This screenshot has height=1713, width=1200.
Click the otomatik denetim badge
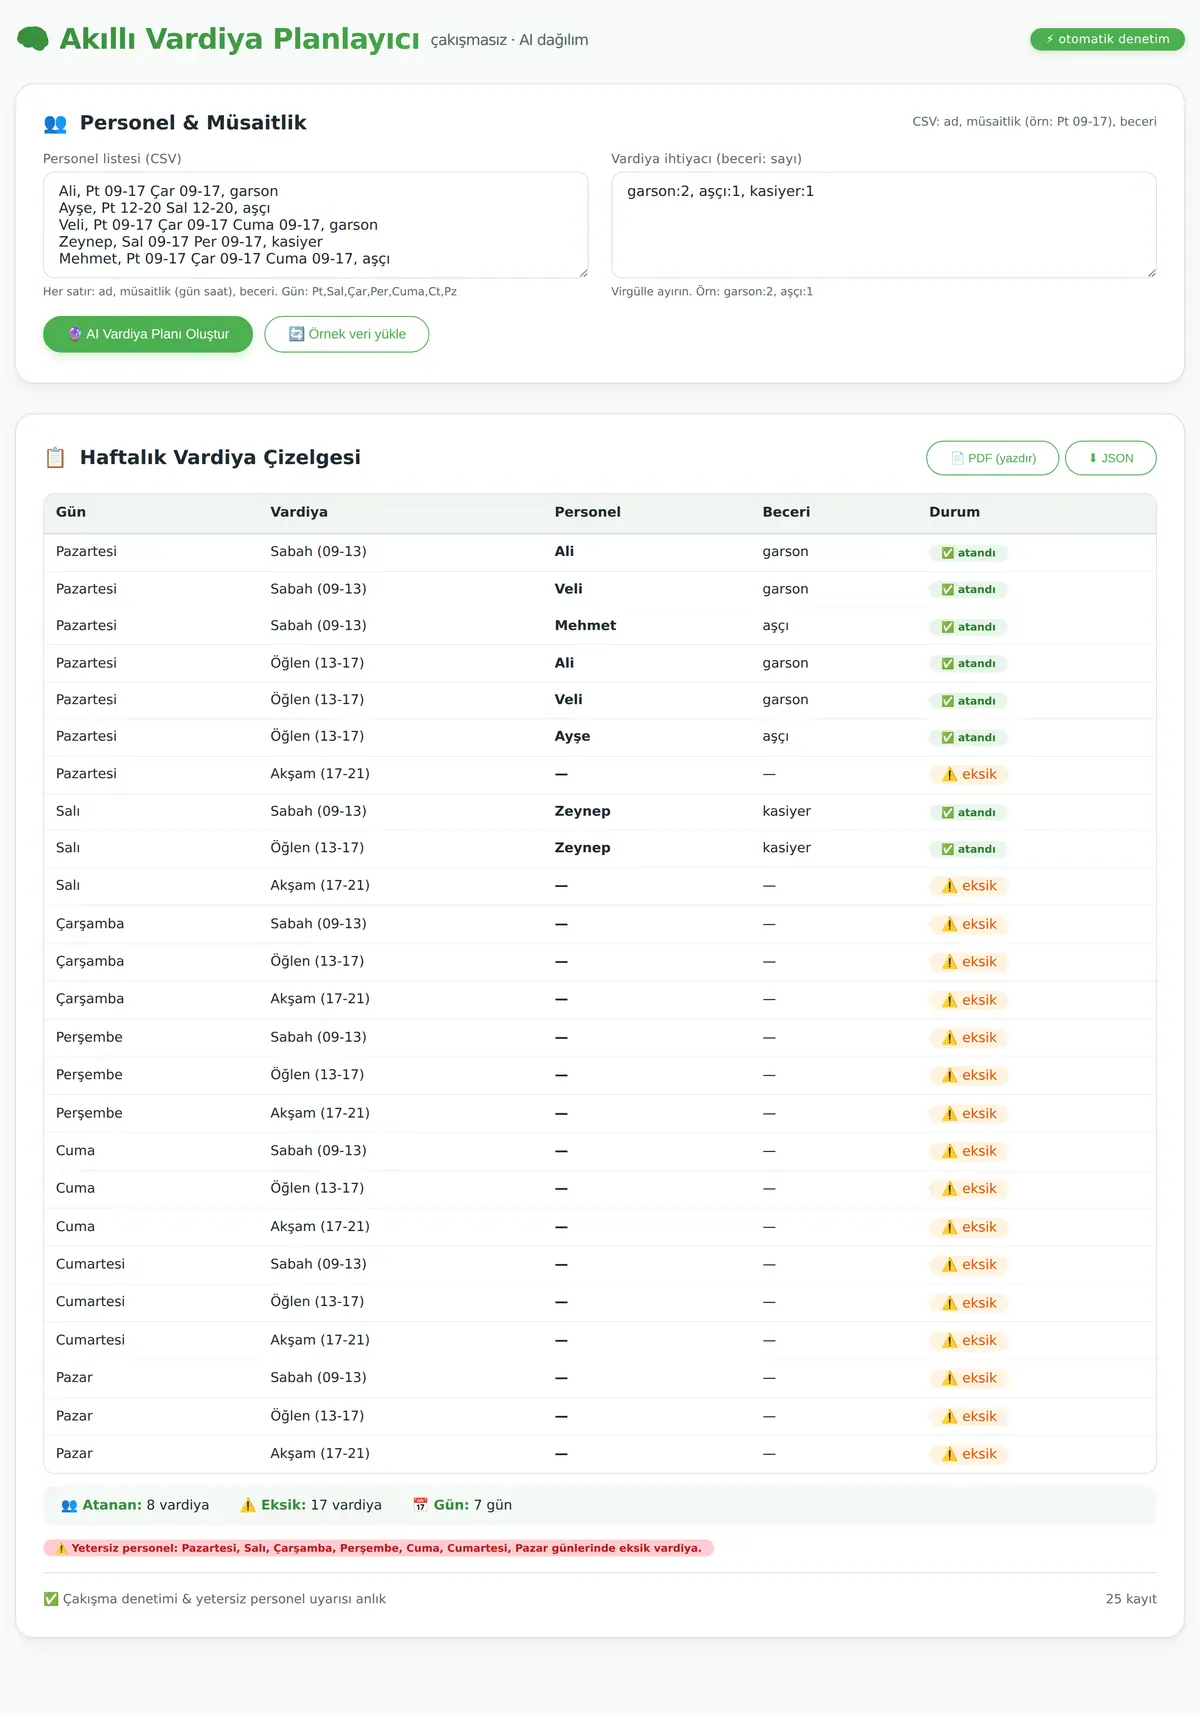[x=1107, y=39]
